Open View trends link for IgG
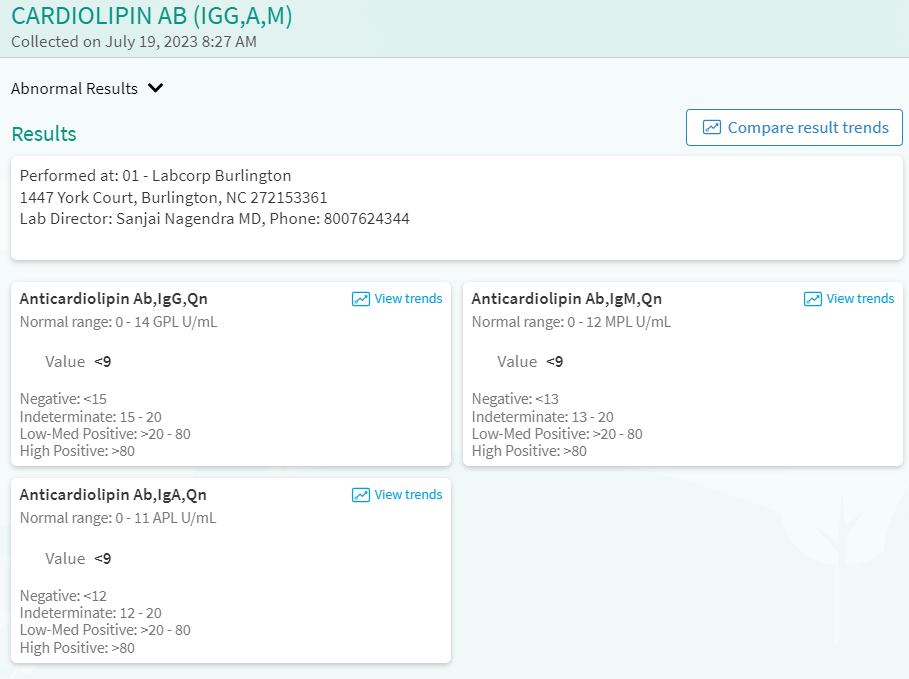 tap(408, 299)
